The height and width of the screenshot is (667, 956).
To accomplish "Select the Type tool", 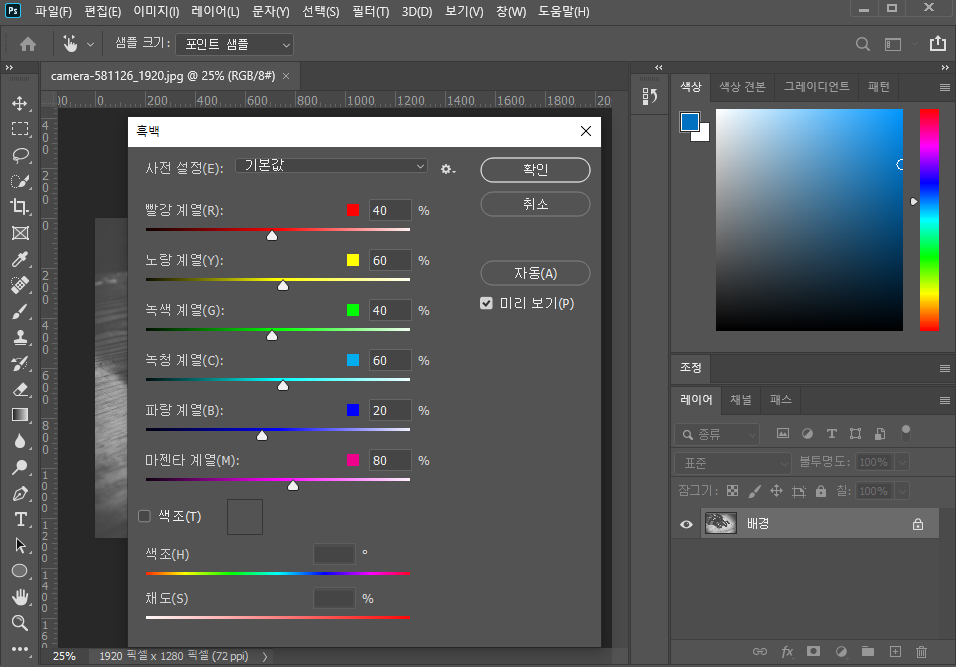I will (x=20, y=519).
